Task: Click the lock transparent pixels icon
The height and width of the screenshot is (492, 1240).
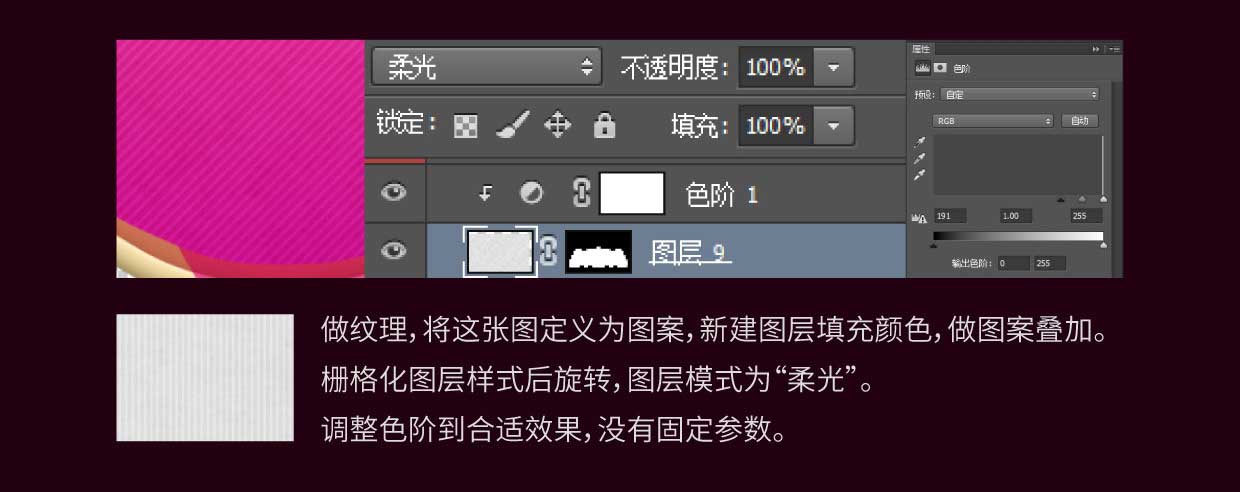Action: (x=466, y=126)
